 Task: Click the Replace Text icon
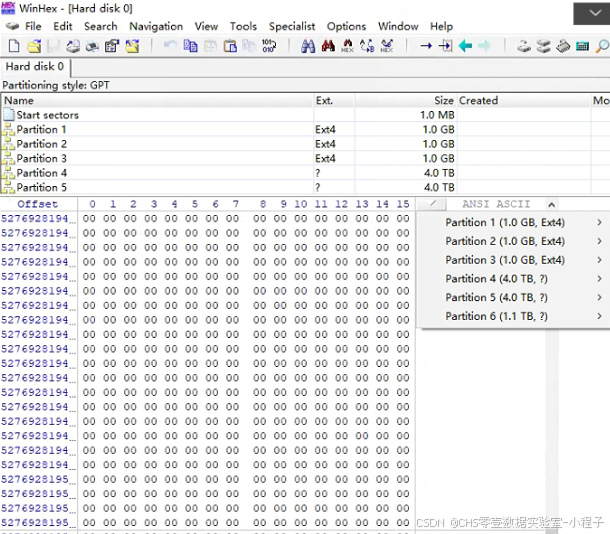coord(367,46)
